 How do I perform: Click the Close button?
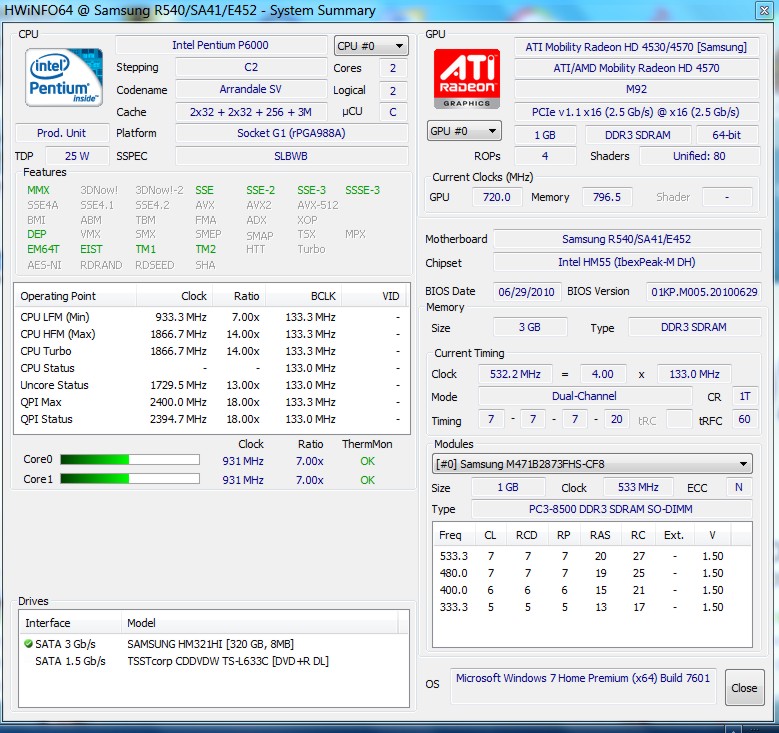point(744,688)
